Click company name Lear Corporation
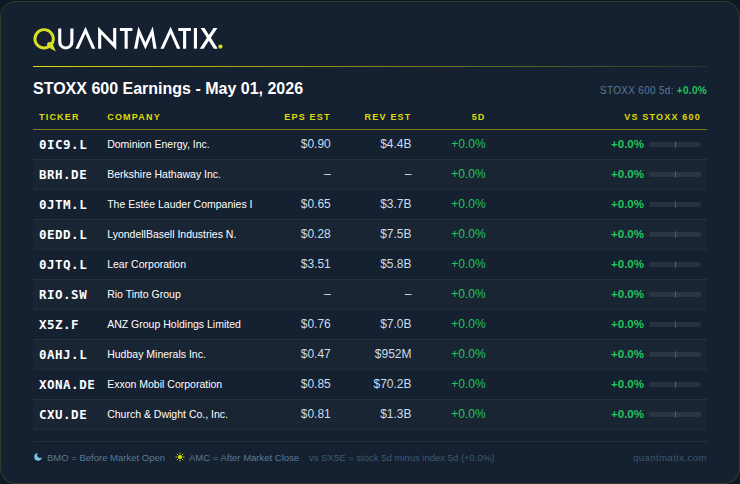740x484 pixels. 146,264
